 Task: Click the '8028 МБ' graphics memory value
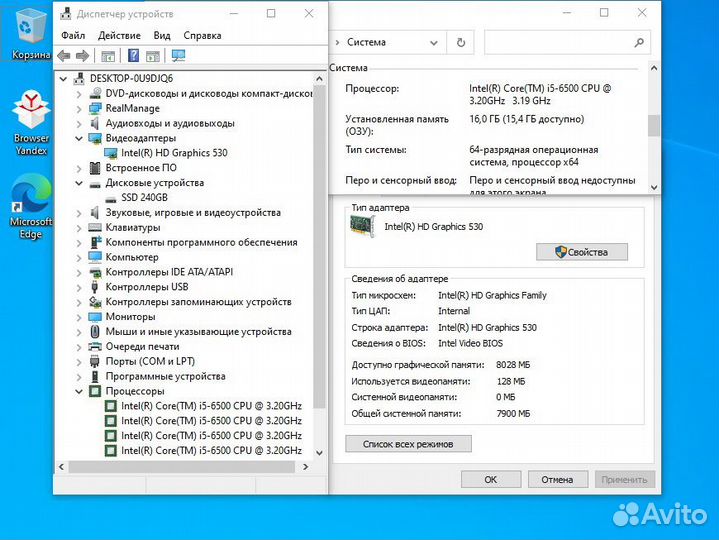[x=513, y=365]
